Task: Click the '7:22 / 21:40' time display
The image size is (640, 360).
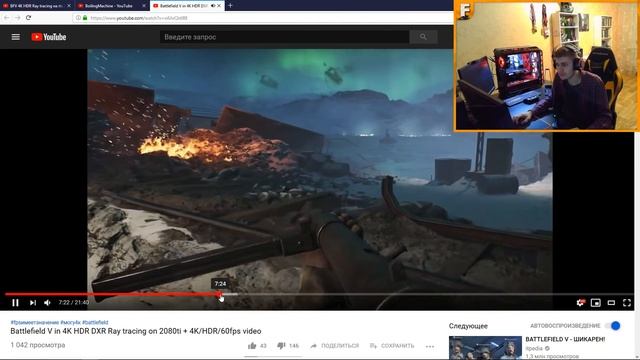Action: pyautogui.click(x=73, y=302)
